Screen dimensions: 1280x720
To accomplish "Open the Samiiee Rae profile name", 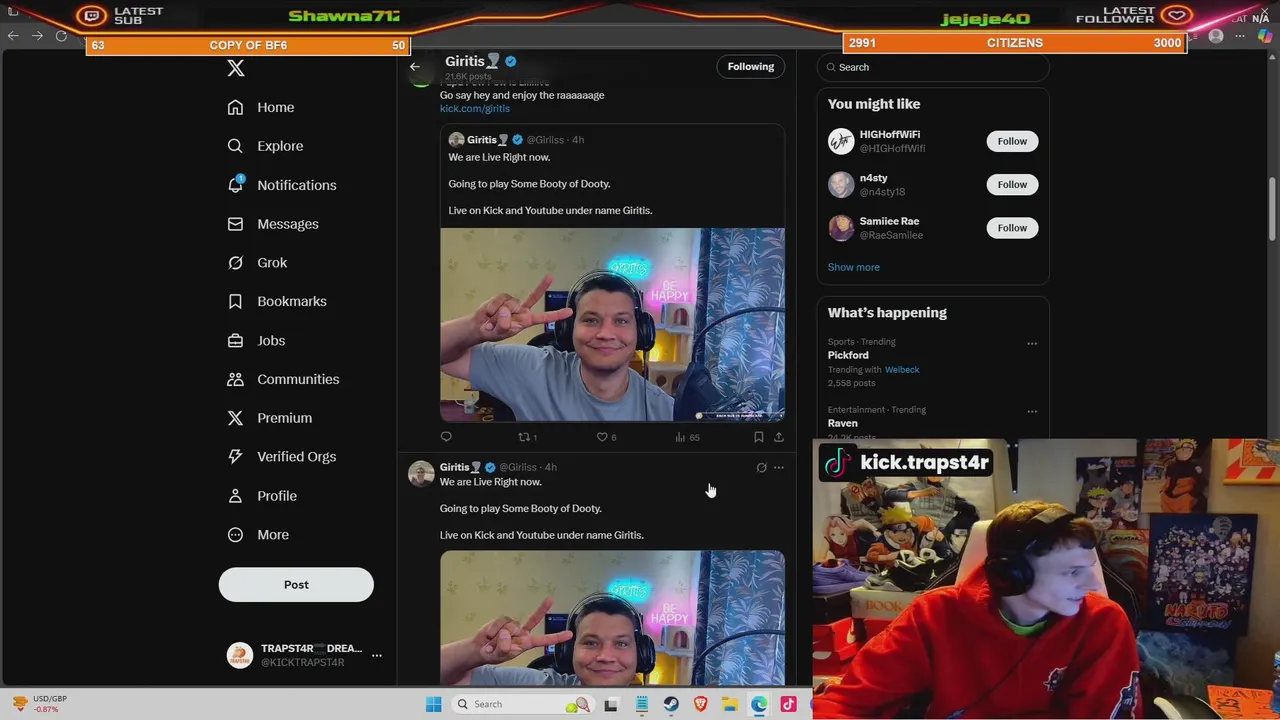I will 889,221.
